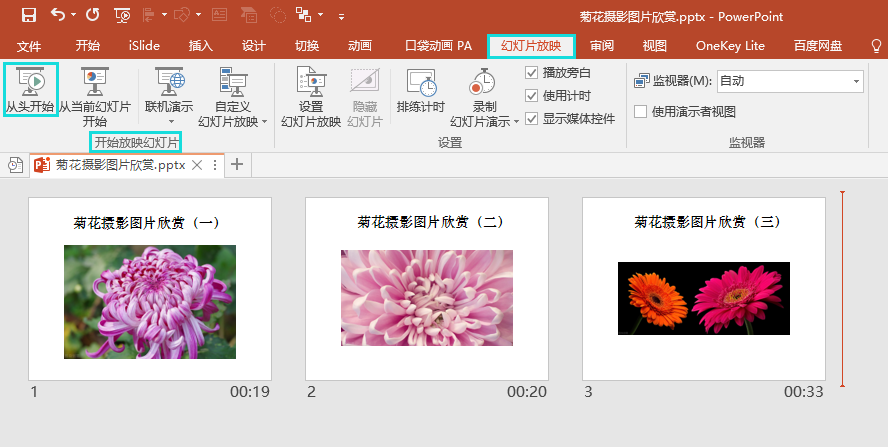
Task: Toggle Show Media Controls (显示媒体控件) checkbox
Action: click(x=531, y=119)
